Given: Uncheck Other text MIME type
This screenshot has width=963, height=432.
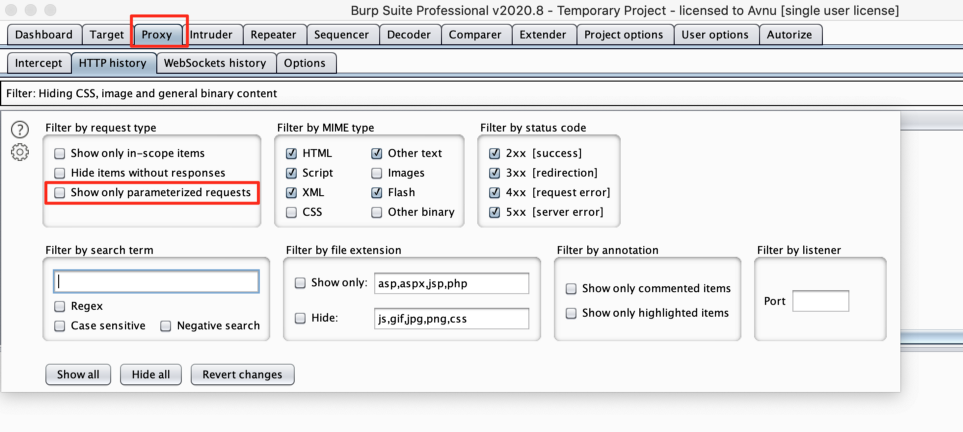Looking at the screenshot, I should click(x=376, y=154).
